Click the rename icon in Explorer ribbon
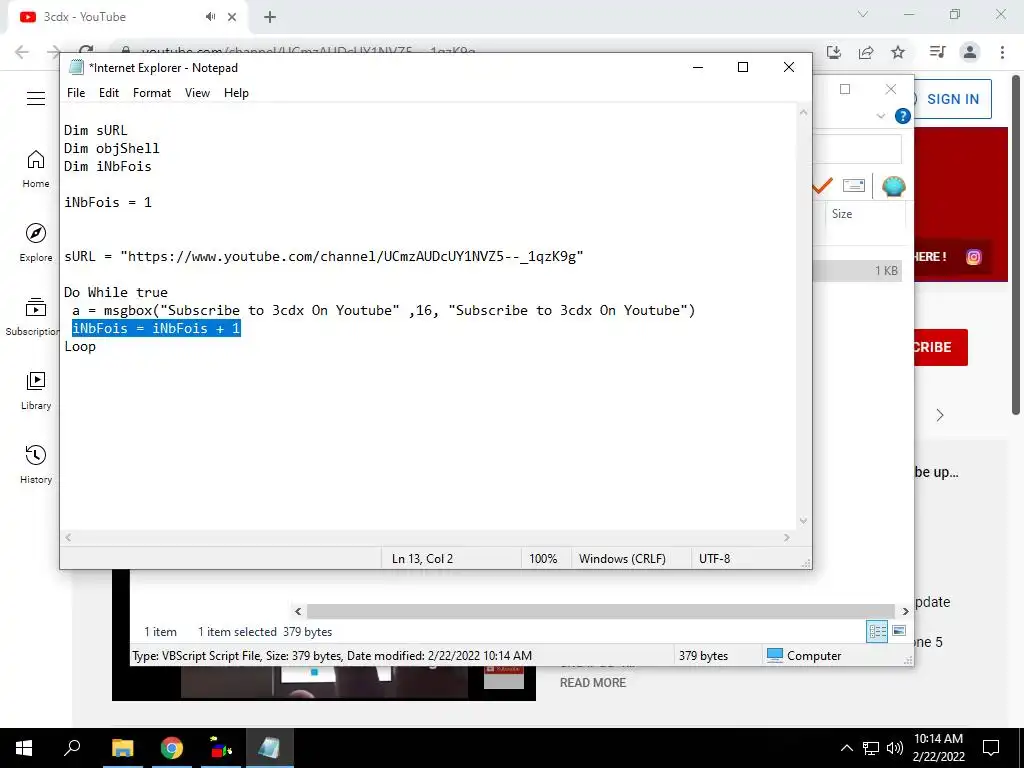The width and height of the screenshot is (1024, 768). tap(854, 186)
